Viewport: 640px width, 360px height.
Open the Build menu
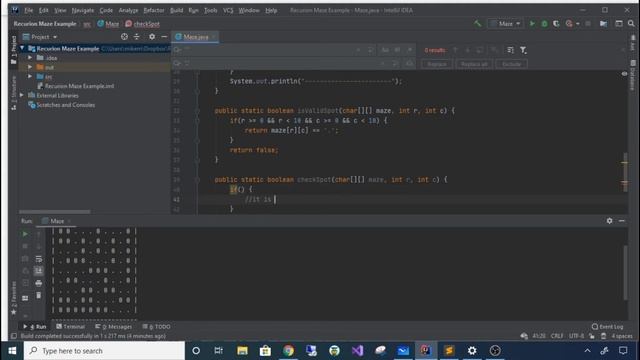177,10
